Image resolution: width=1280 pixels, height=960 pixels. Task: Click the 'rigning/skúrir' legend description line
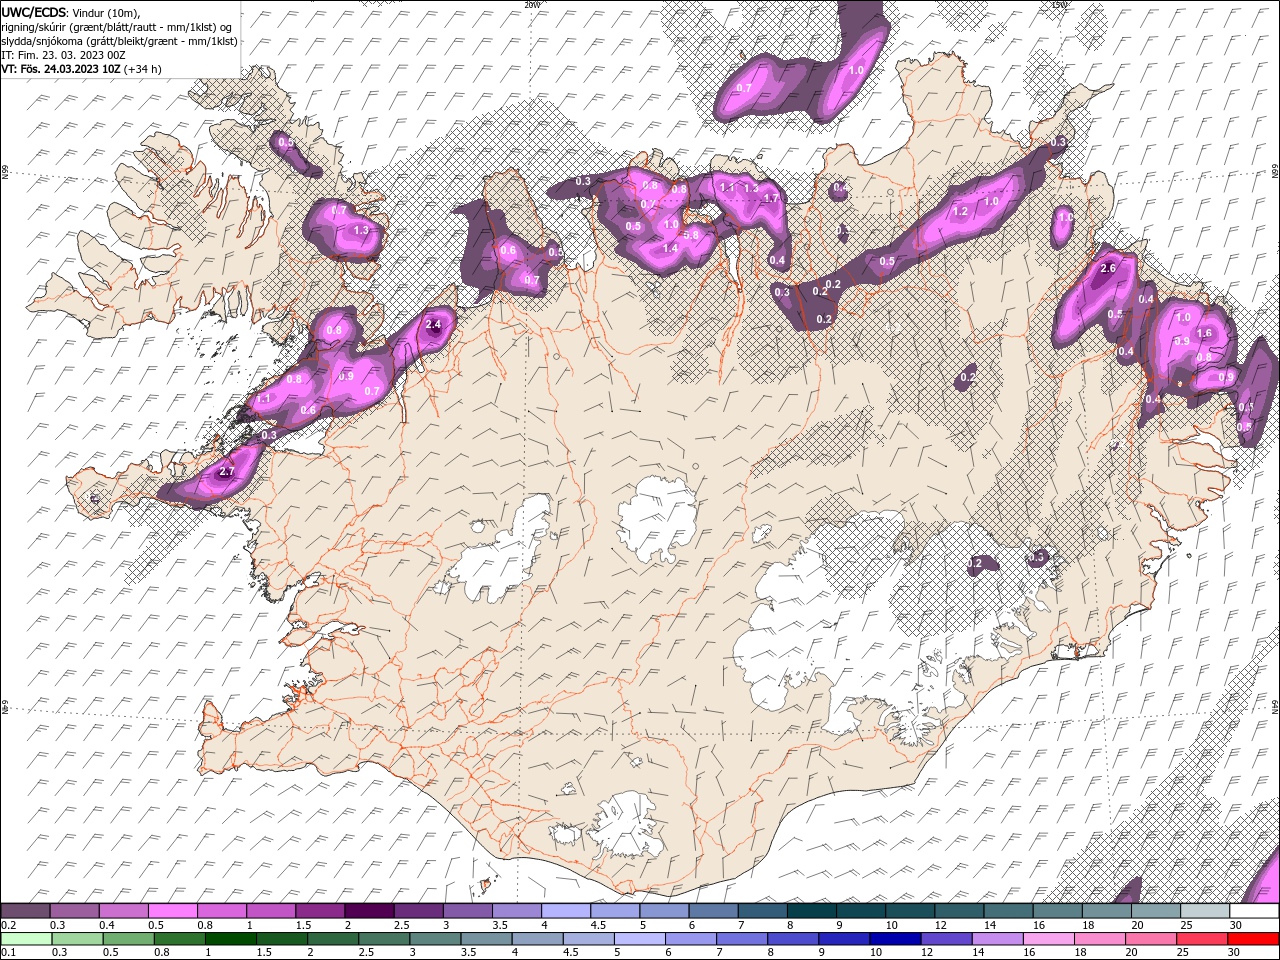[117, 26]
